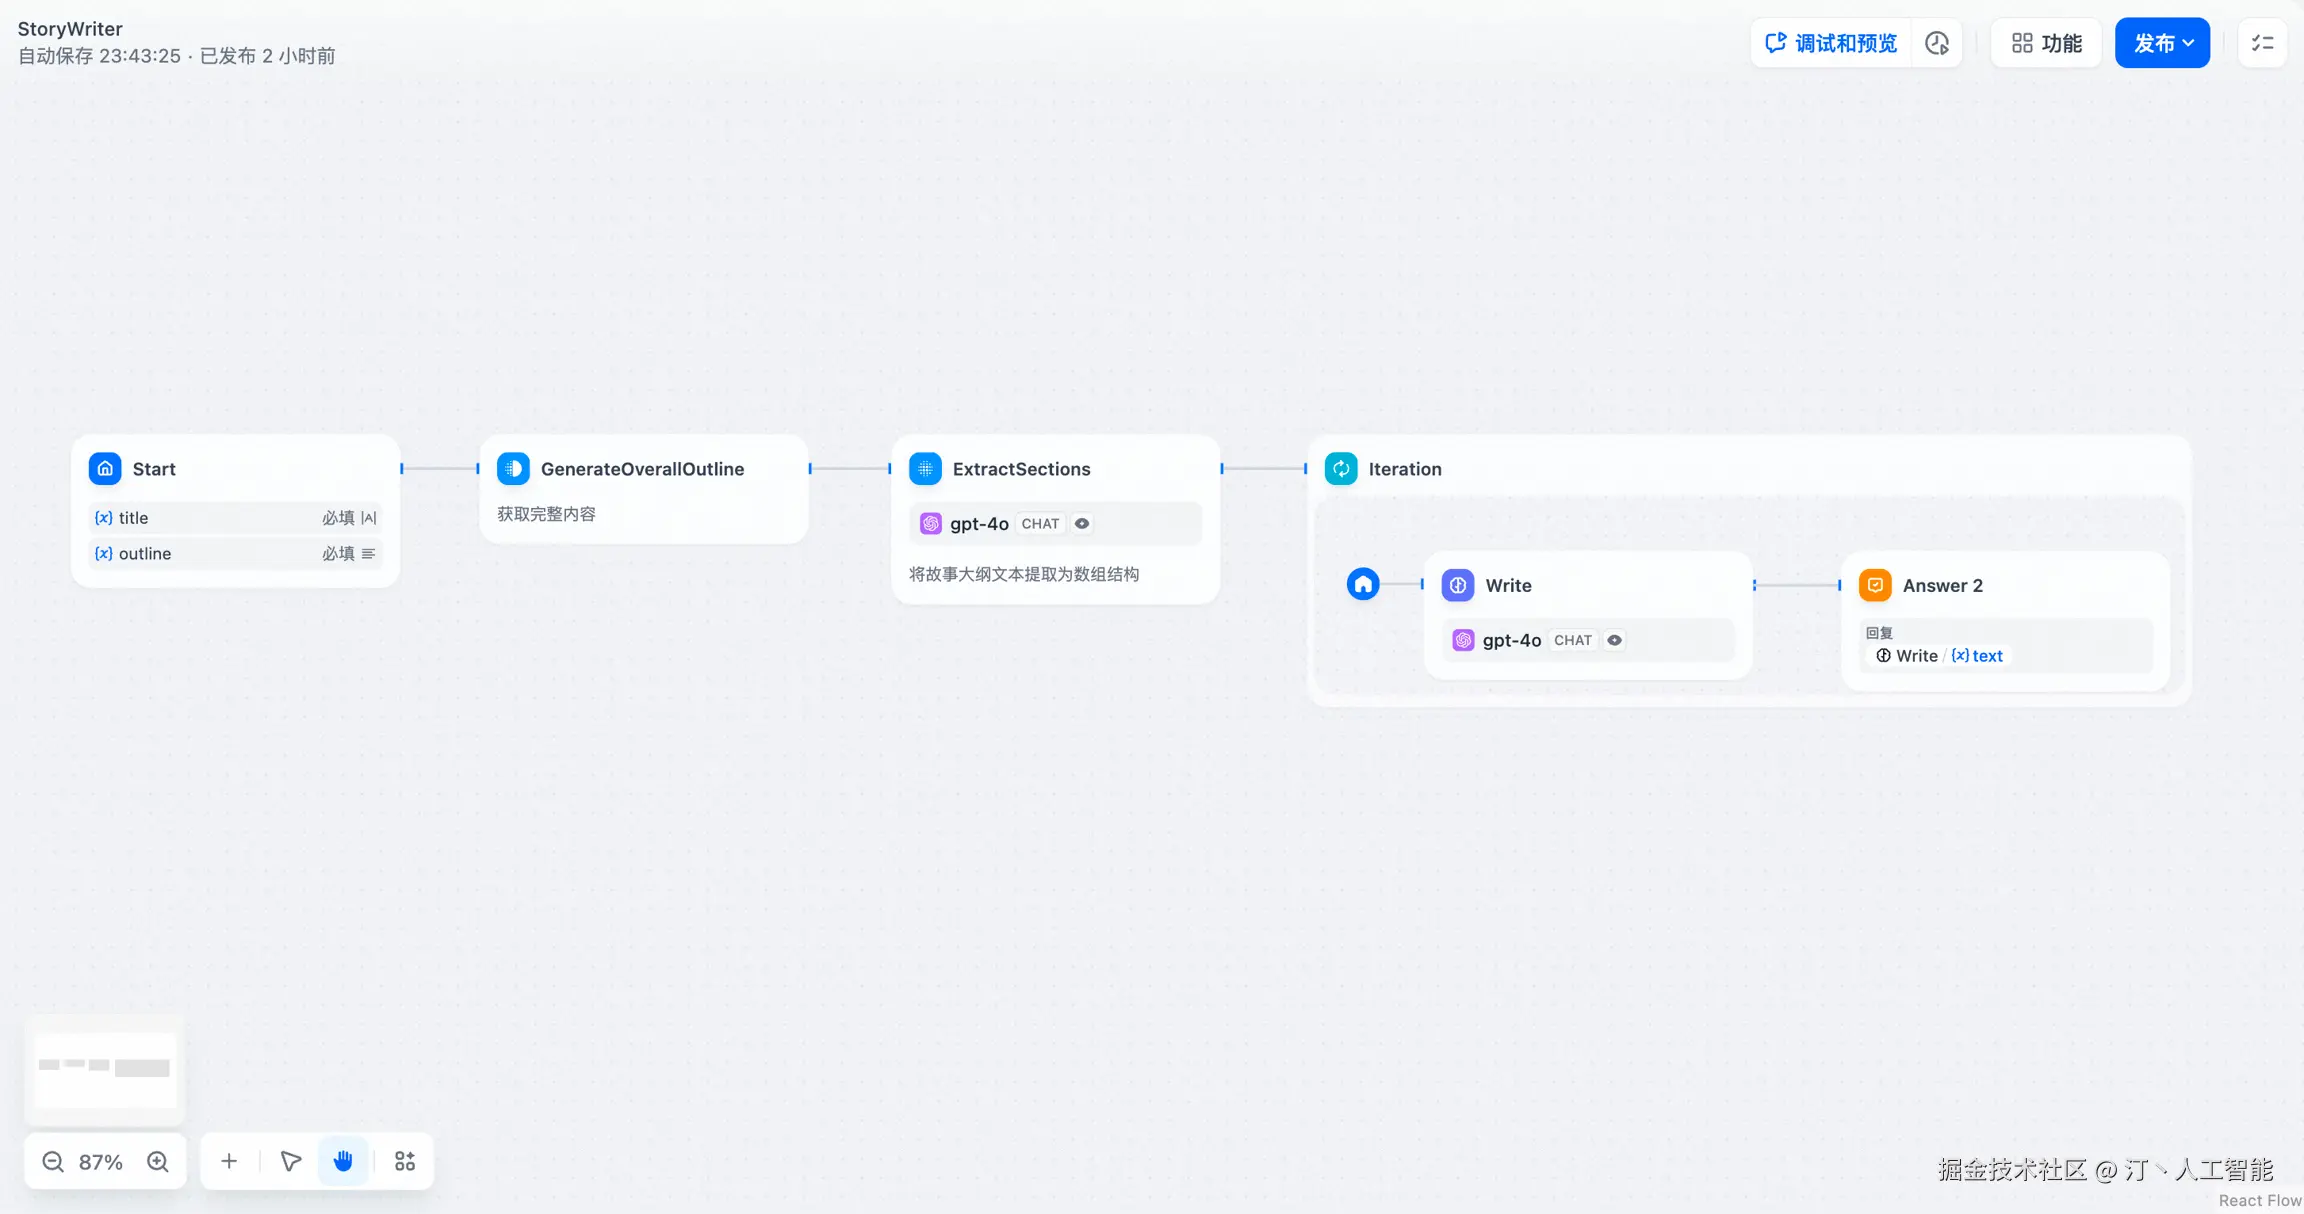
Task: Click the zoom in magnifier icon
Action: point(158,1161)
